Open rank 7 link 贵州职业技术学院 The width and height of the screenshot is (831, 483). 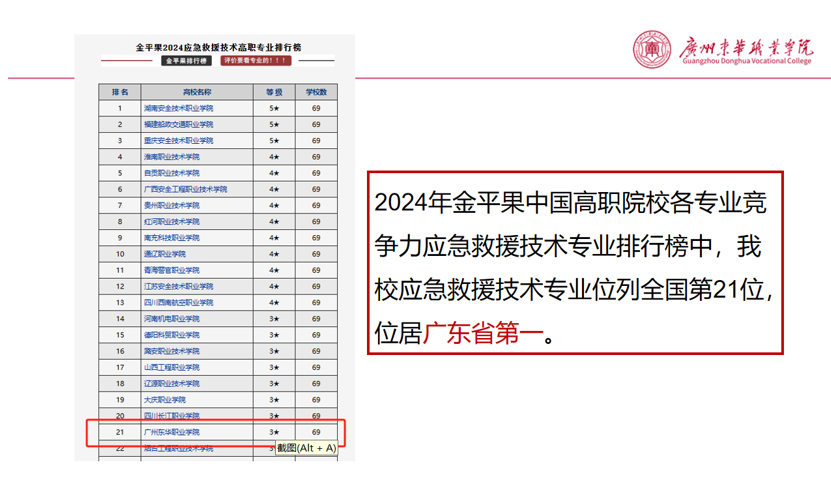point(172,205)
